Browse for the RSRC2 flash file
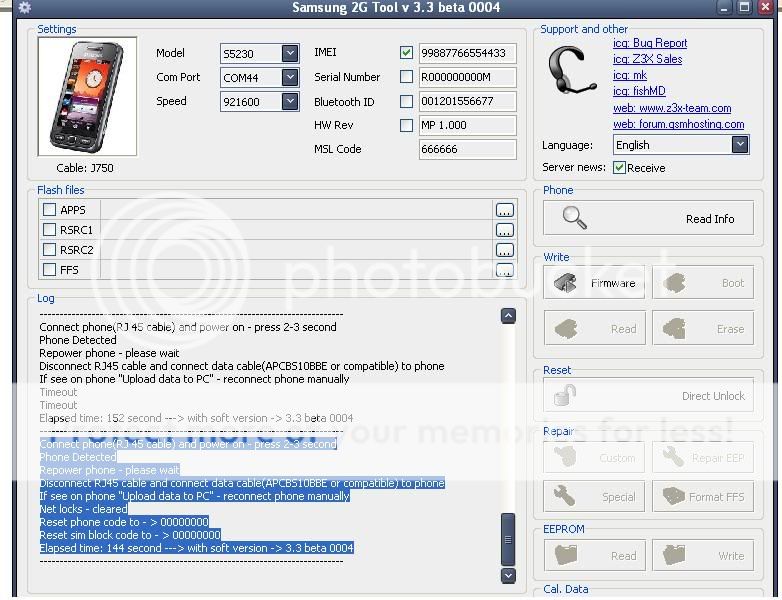Screen dimensions: 782x600 click(x=505, y=250)
